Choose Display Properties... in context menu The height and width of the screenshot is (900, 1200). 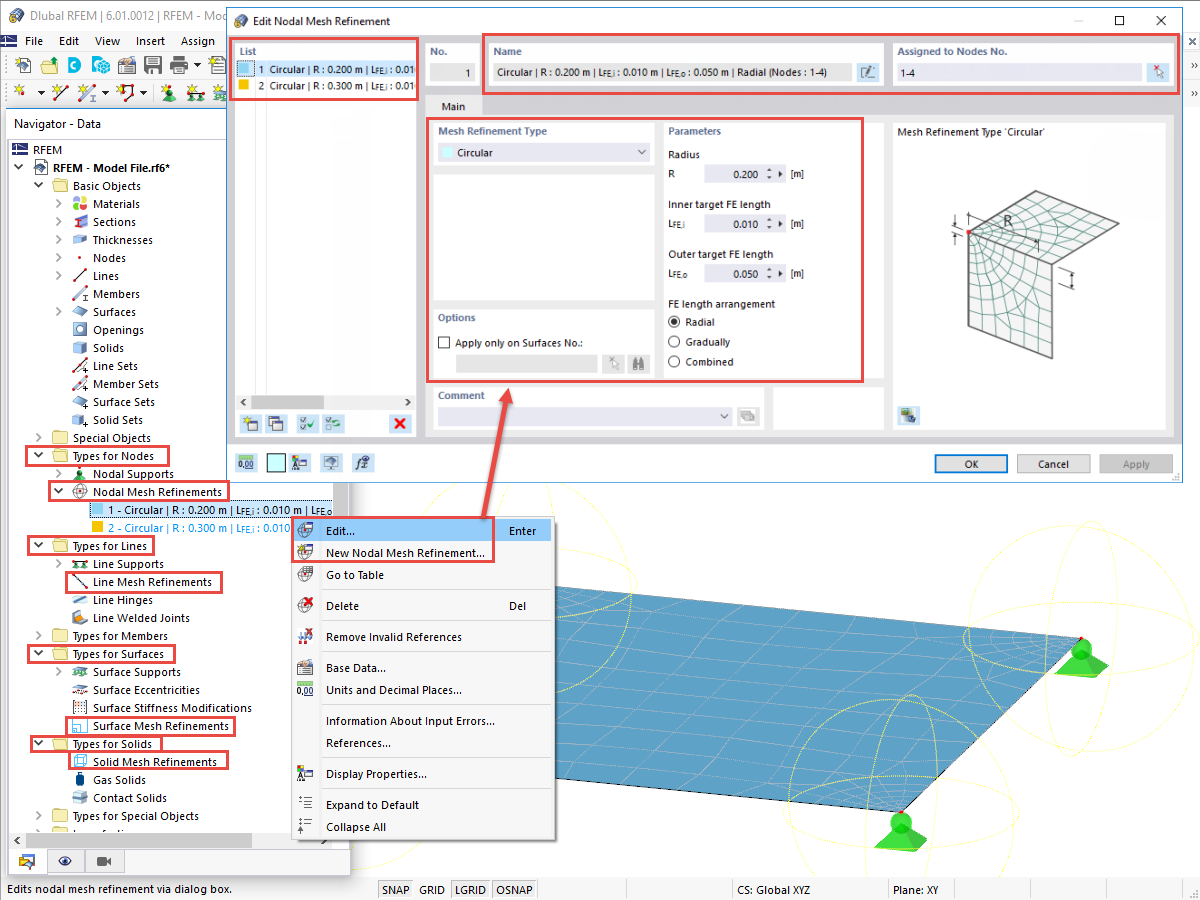(423, 774)
